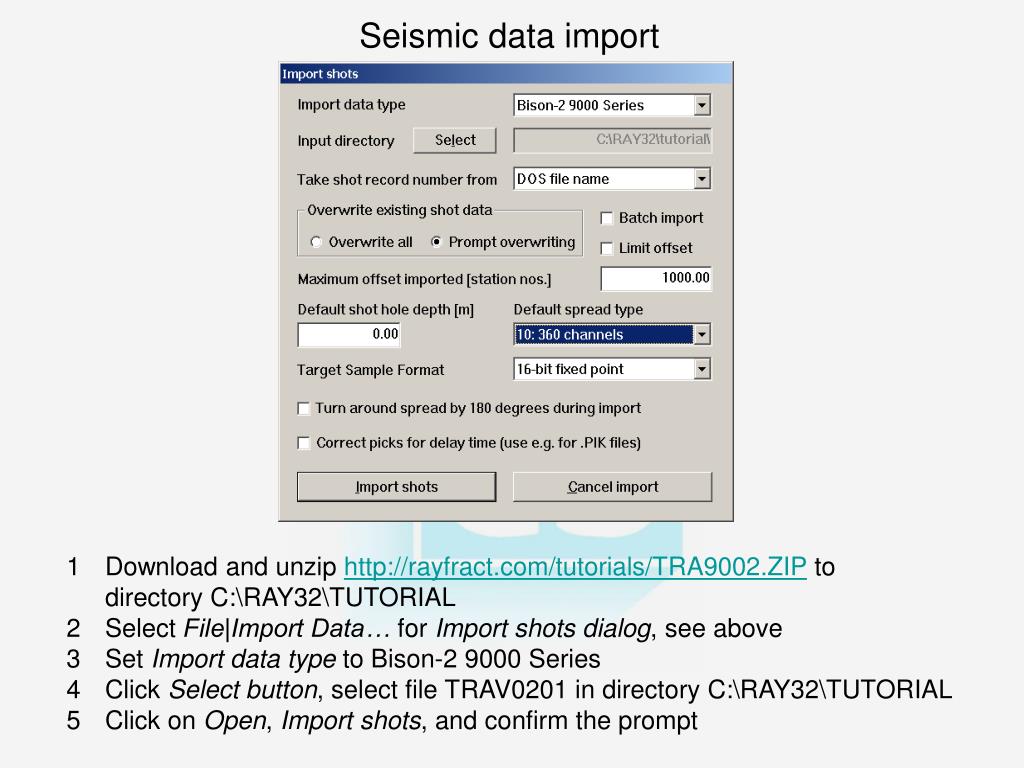Click the input directory path field
This screenshot has height=768, width=1024.
click(612, 140)
